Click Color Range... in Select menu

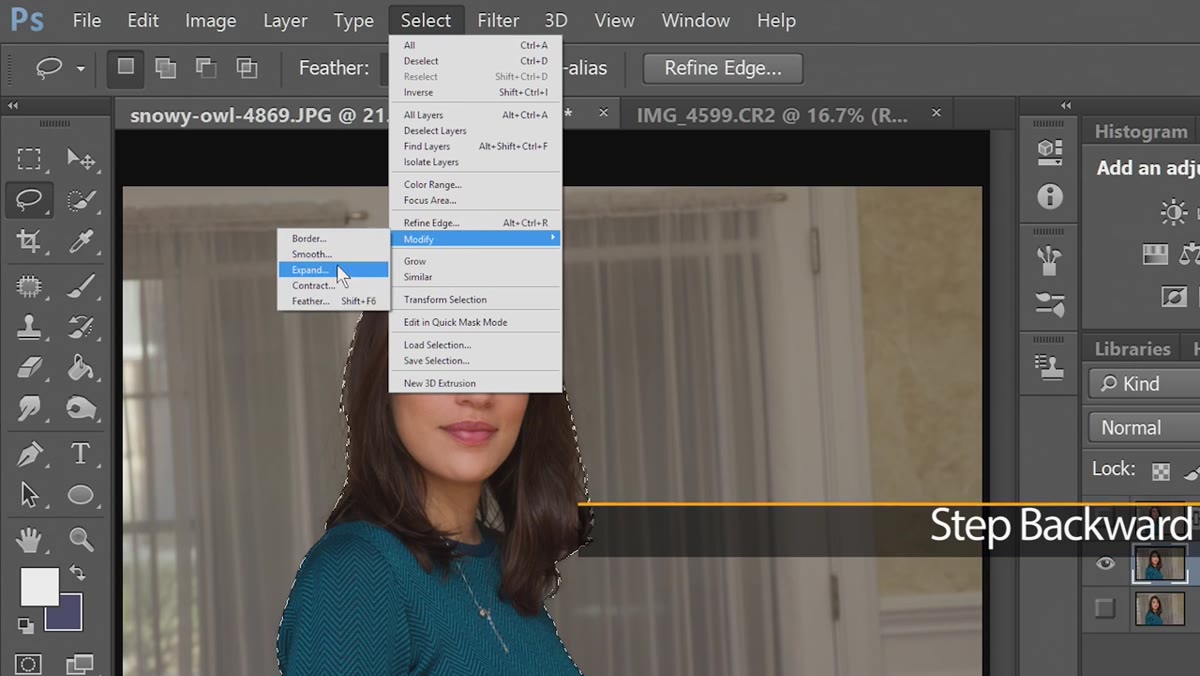pos(475,184)
